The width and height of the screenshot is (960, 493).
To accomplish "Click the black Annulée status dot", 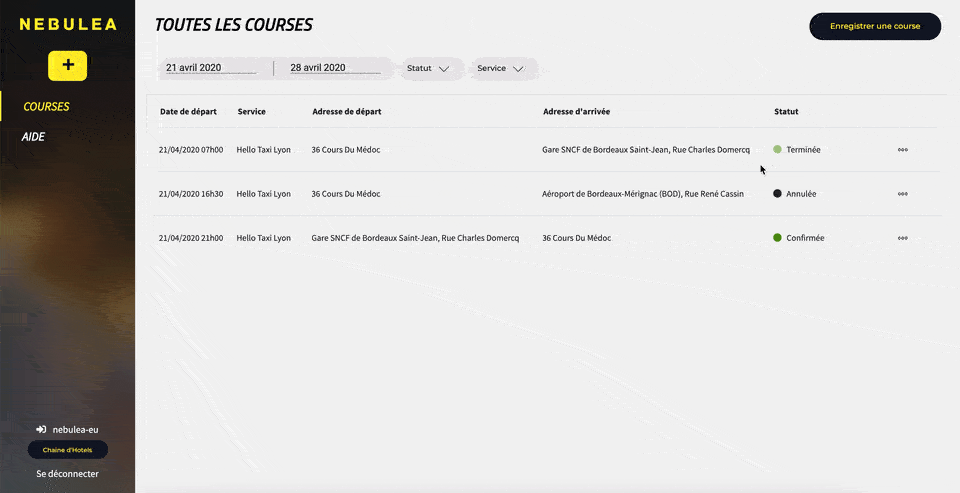I will (778, 194).
